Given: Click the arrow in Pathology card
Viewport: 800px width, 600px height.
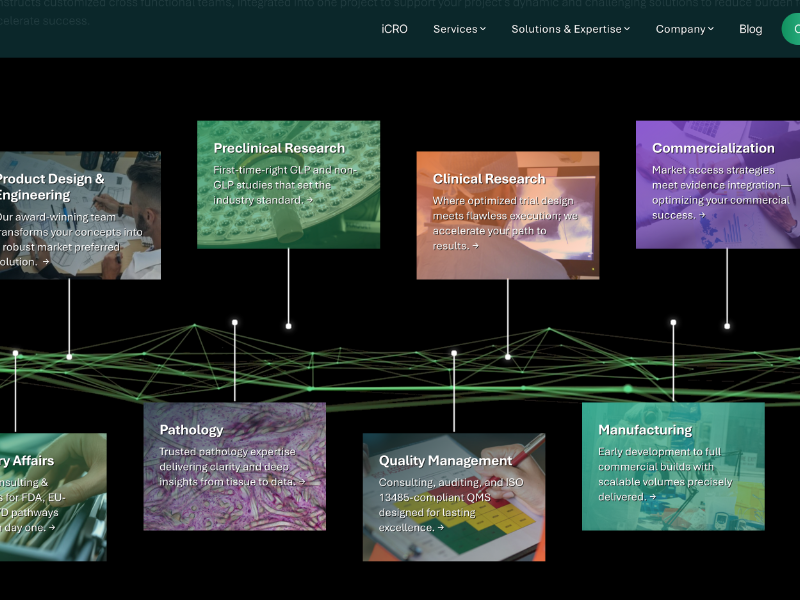Looking at the screenshot, I should pyautogui.click(x=301, y=482).
